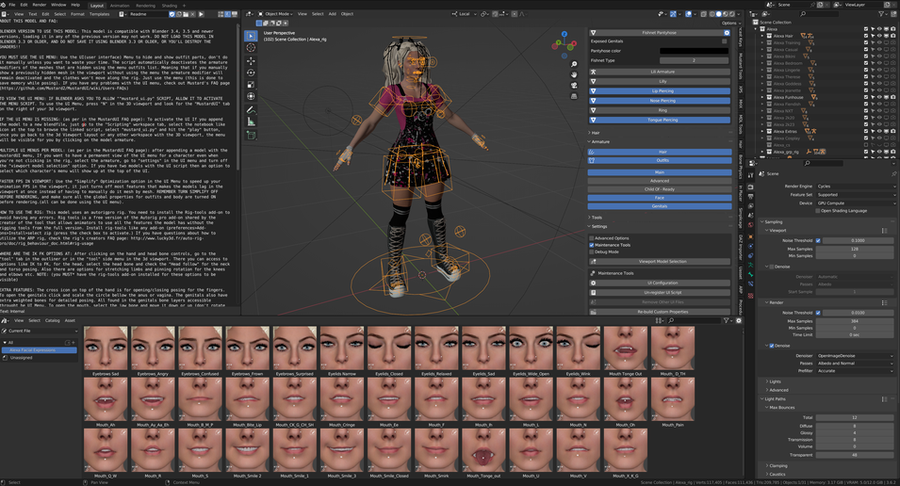Enable the Debug Mode checkbox
Image resolution: width=900 pixels, height=486 pixels.
[x=592, y=252]
